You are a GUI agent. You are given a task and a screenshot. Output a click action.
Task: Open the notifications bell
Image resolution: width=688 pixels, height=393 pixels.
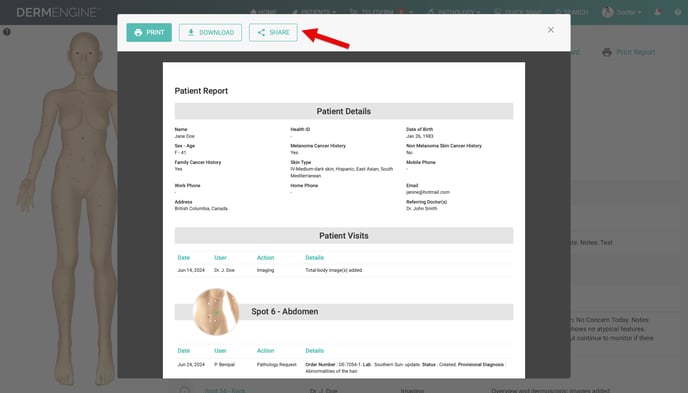657,12
